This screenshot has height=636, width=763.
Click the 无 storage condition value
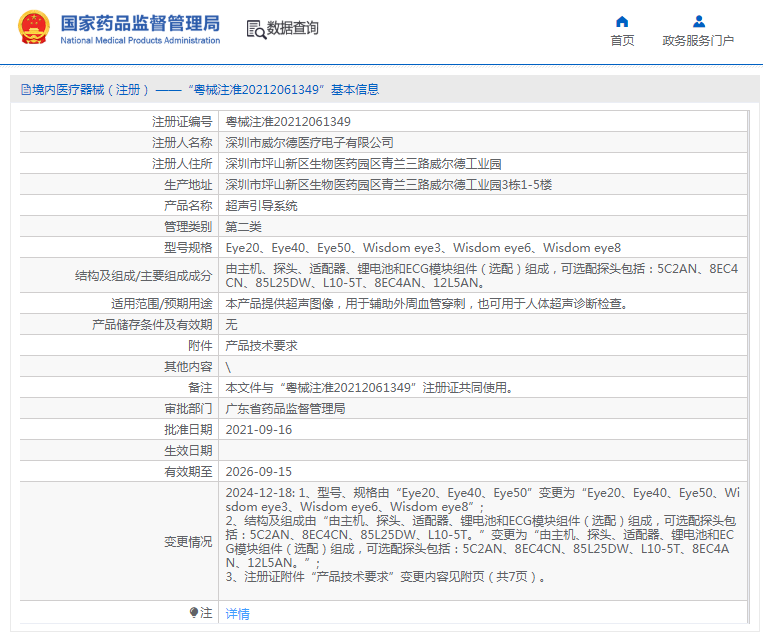tap(232, 325)
